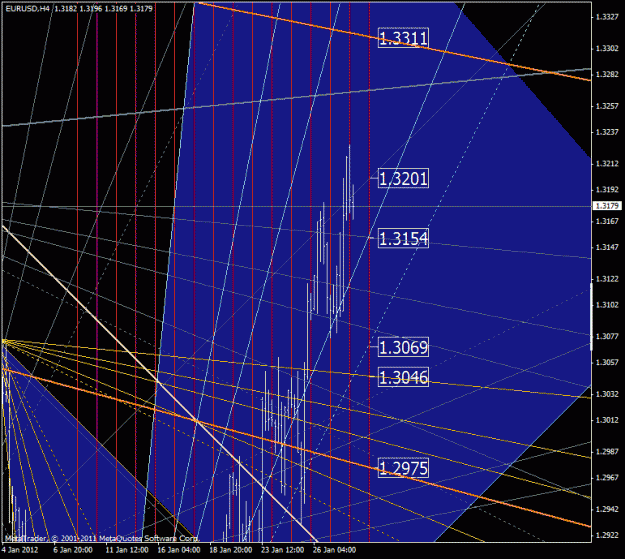Click the 1.3282 price scale value
The image size is (625, 559).
[x=607, y=75]
